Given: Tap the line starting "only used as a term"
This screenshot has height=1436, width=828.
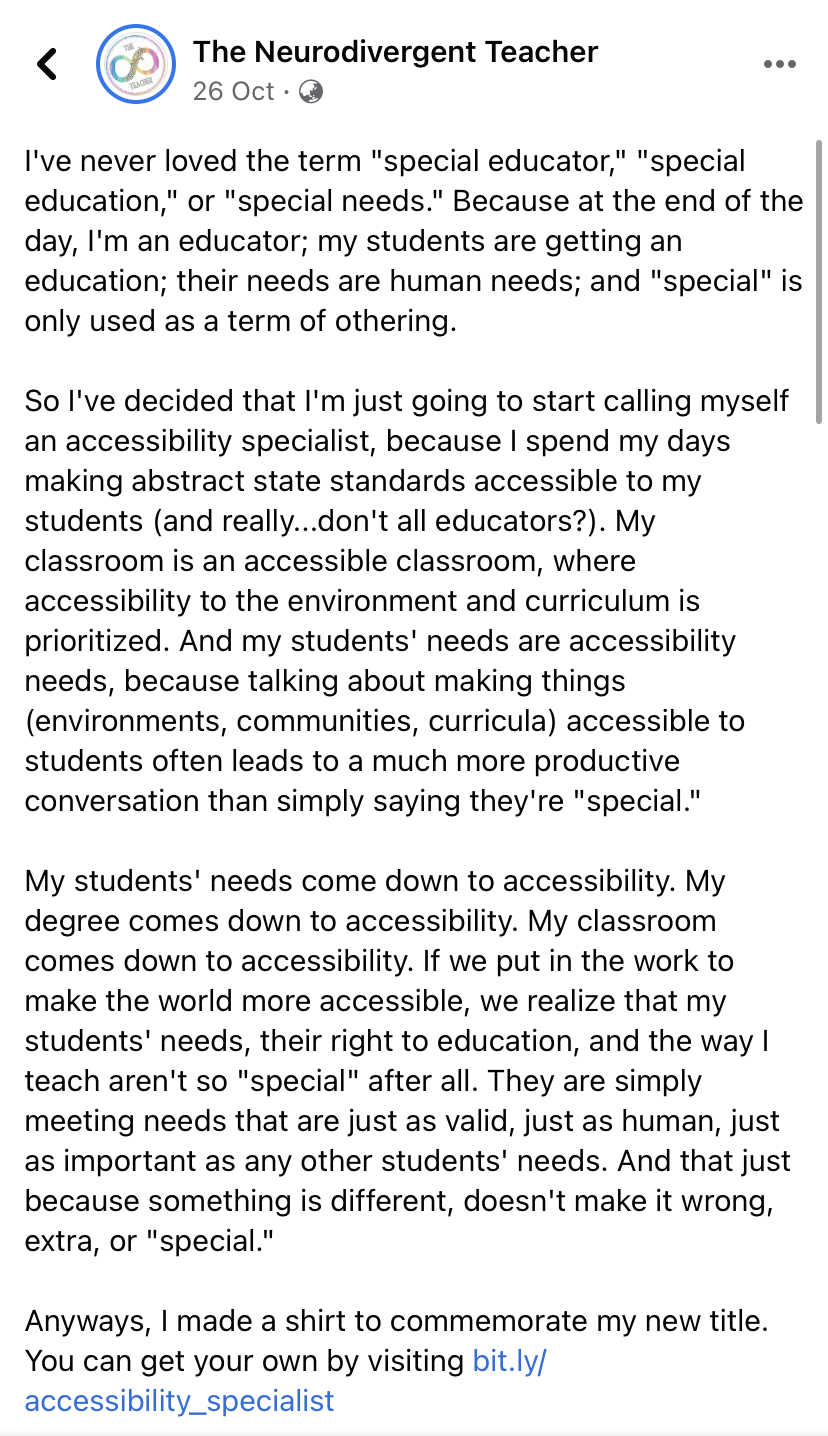Looking at the screenshot, I should click(240, 321).
